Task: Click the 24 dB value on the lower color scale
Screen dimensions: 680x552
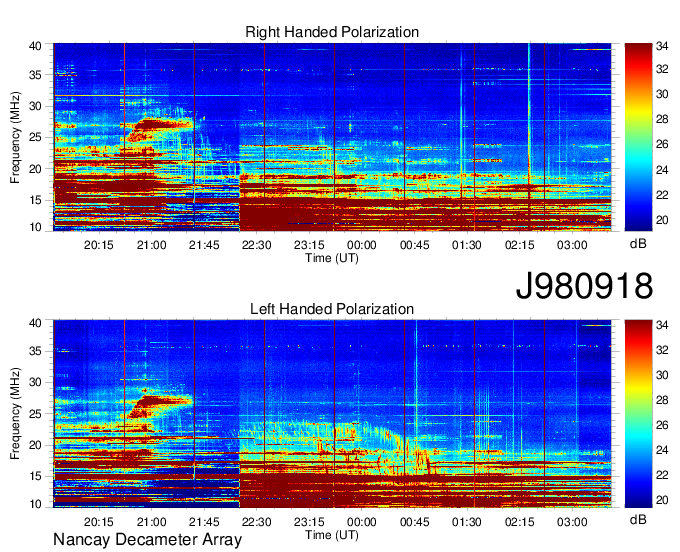Action: pyautogui.click(x=662, y=450)
